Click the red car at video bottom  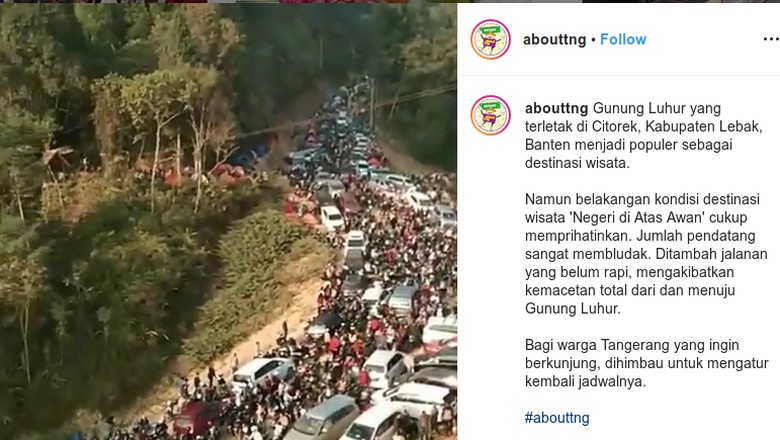196,417
